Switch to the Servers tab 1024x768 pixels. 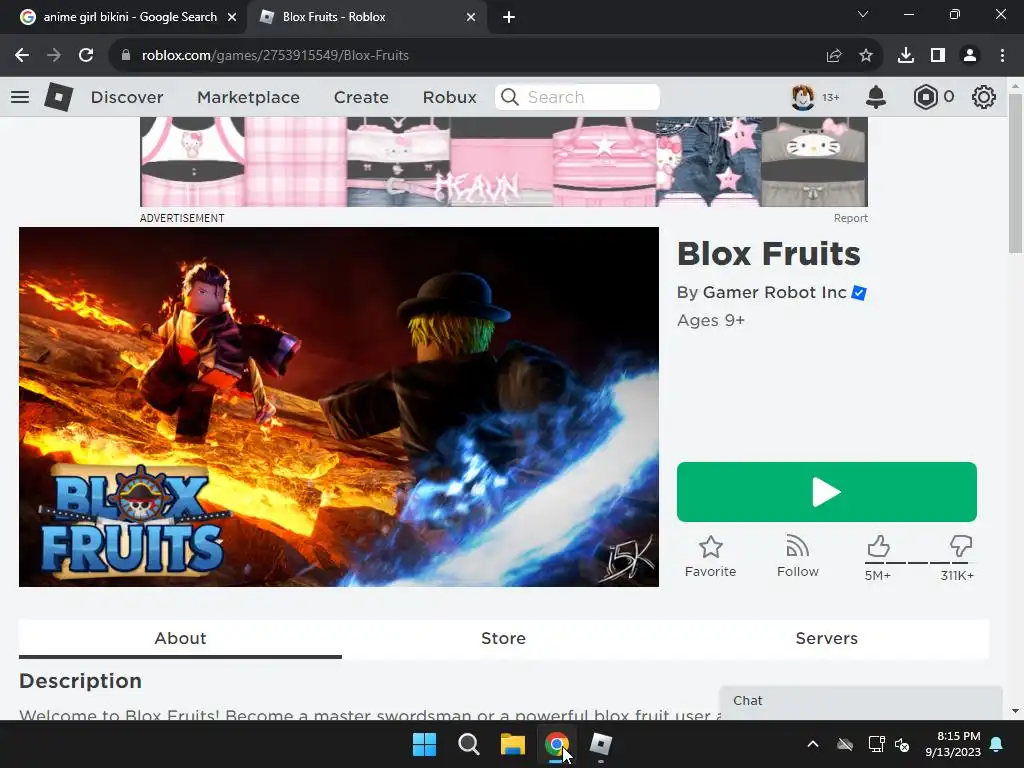pyautogui.click(x=827, y=638)
